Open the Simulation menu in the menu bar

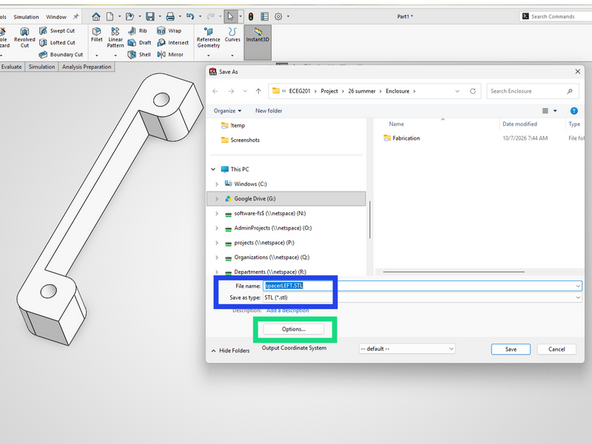pos(26,17)
